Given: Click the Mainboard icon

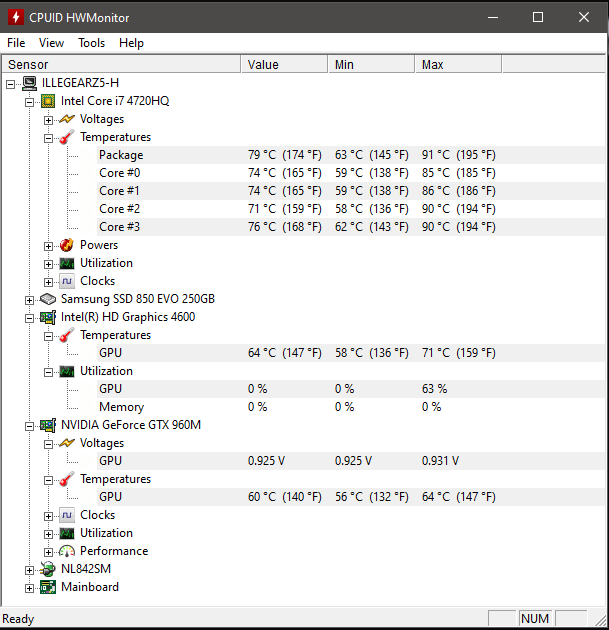Looking at the screenshot, I should coord(48,587).
